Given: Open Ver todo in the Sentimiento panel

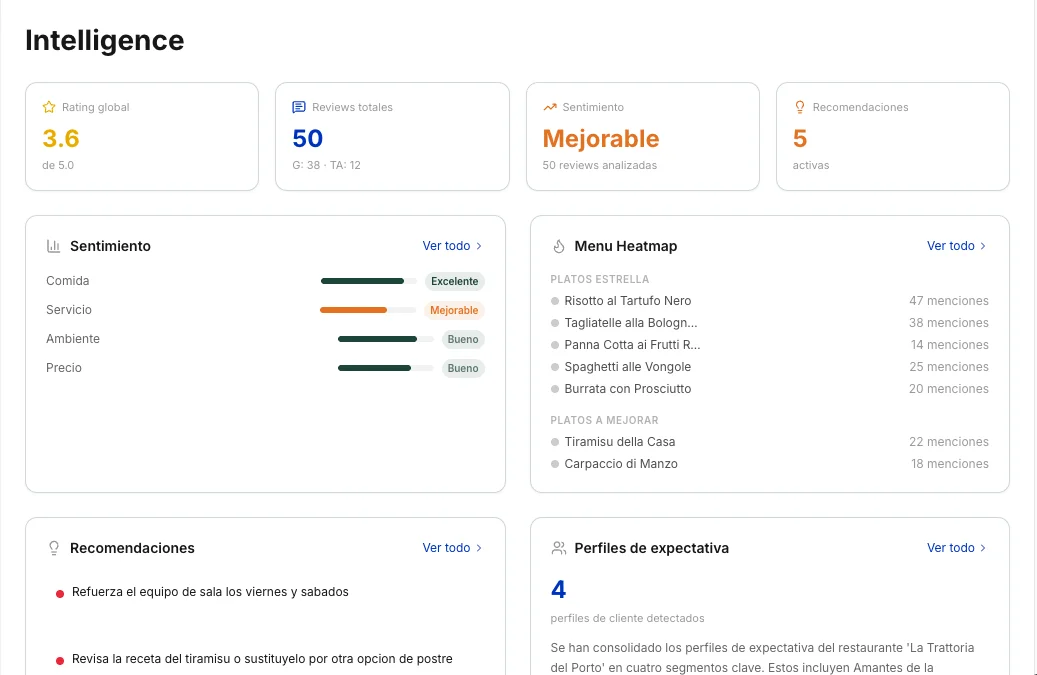Looking at the screenshot, I should [446, 246].
